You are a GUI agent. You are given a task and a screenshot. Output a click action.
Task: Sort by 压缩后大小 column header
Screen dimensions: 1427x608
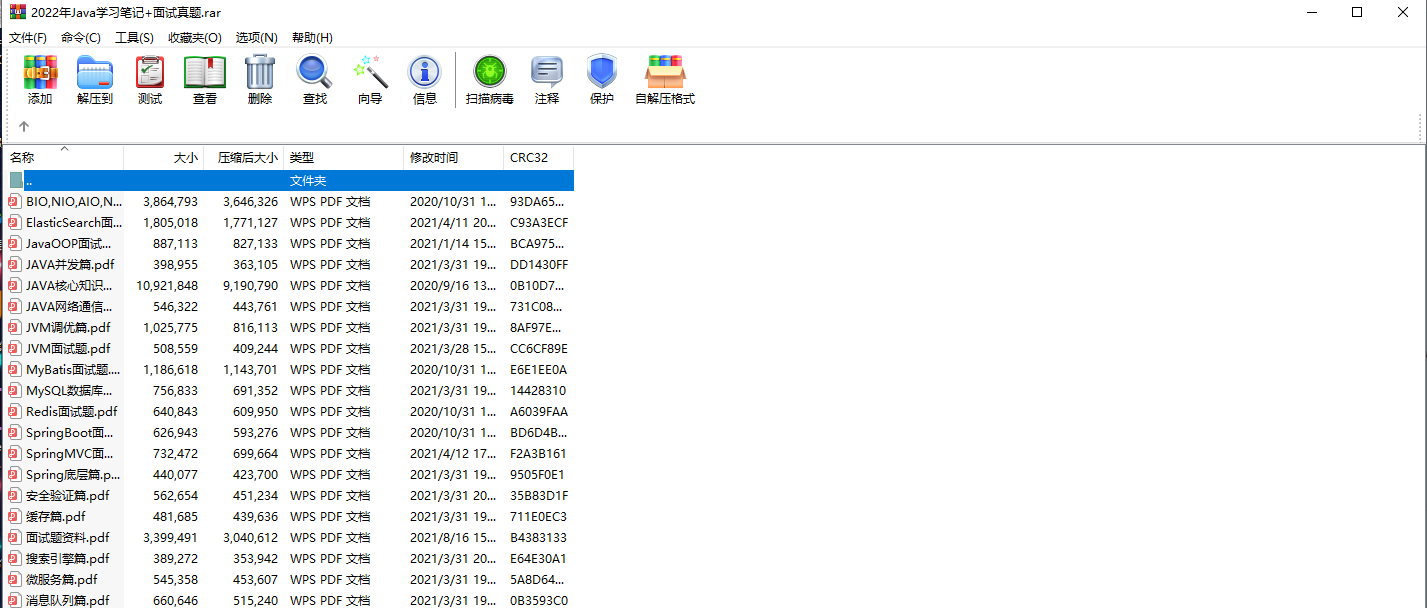pos(244,158)
